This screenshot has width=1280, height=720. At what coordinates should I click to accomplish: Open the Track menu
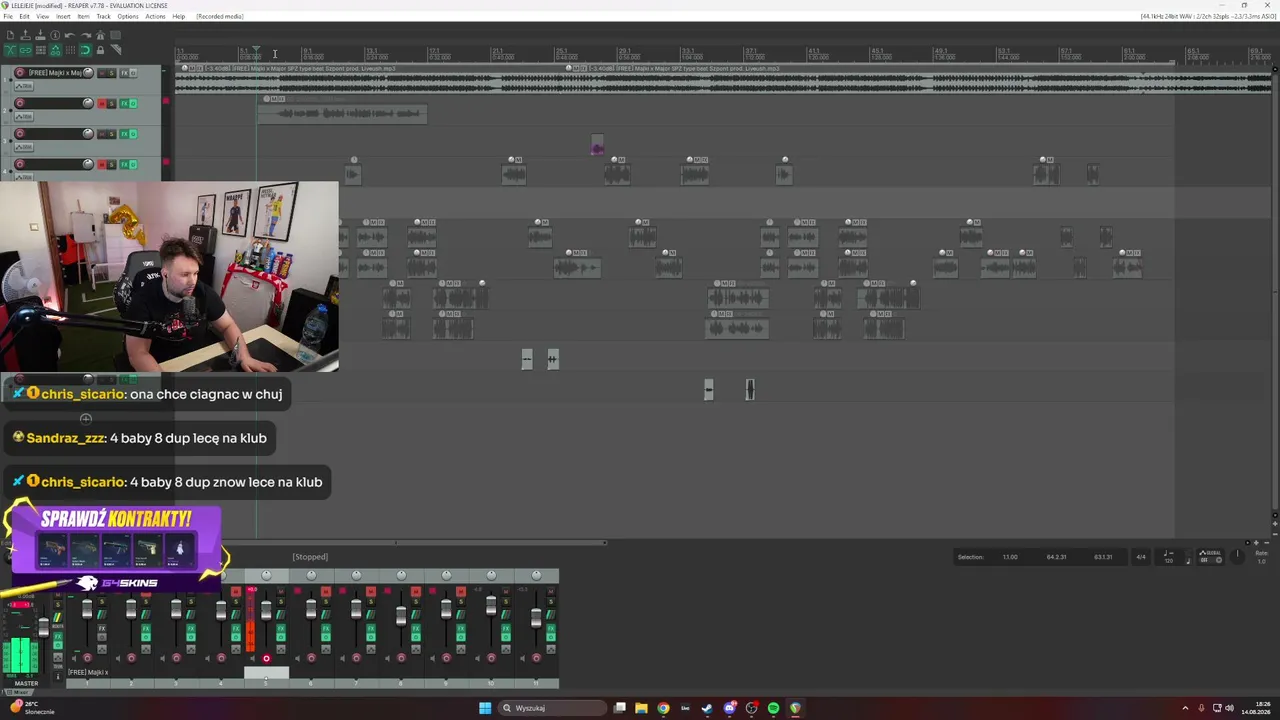(103, 17)
